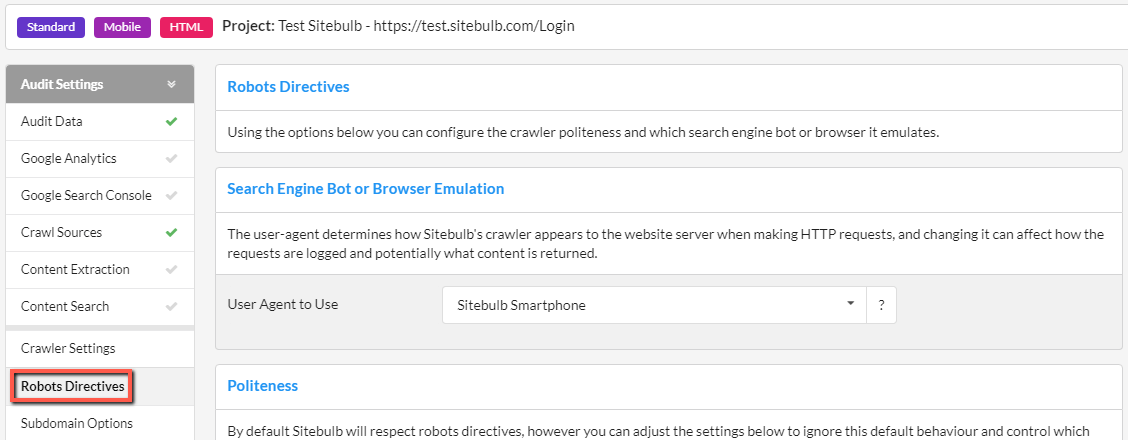Click the Standard badge
The image size is (1128, 440).
(x=51, y=27)
